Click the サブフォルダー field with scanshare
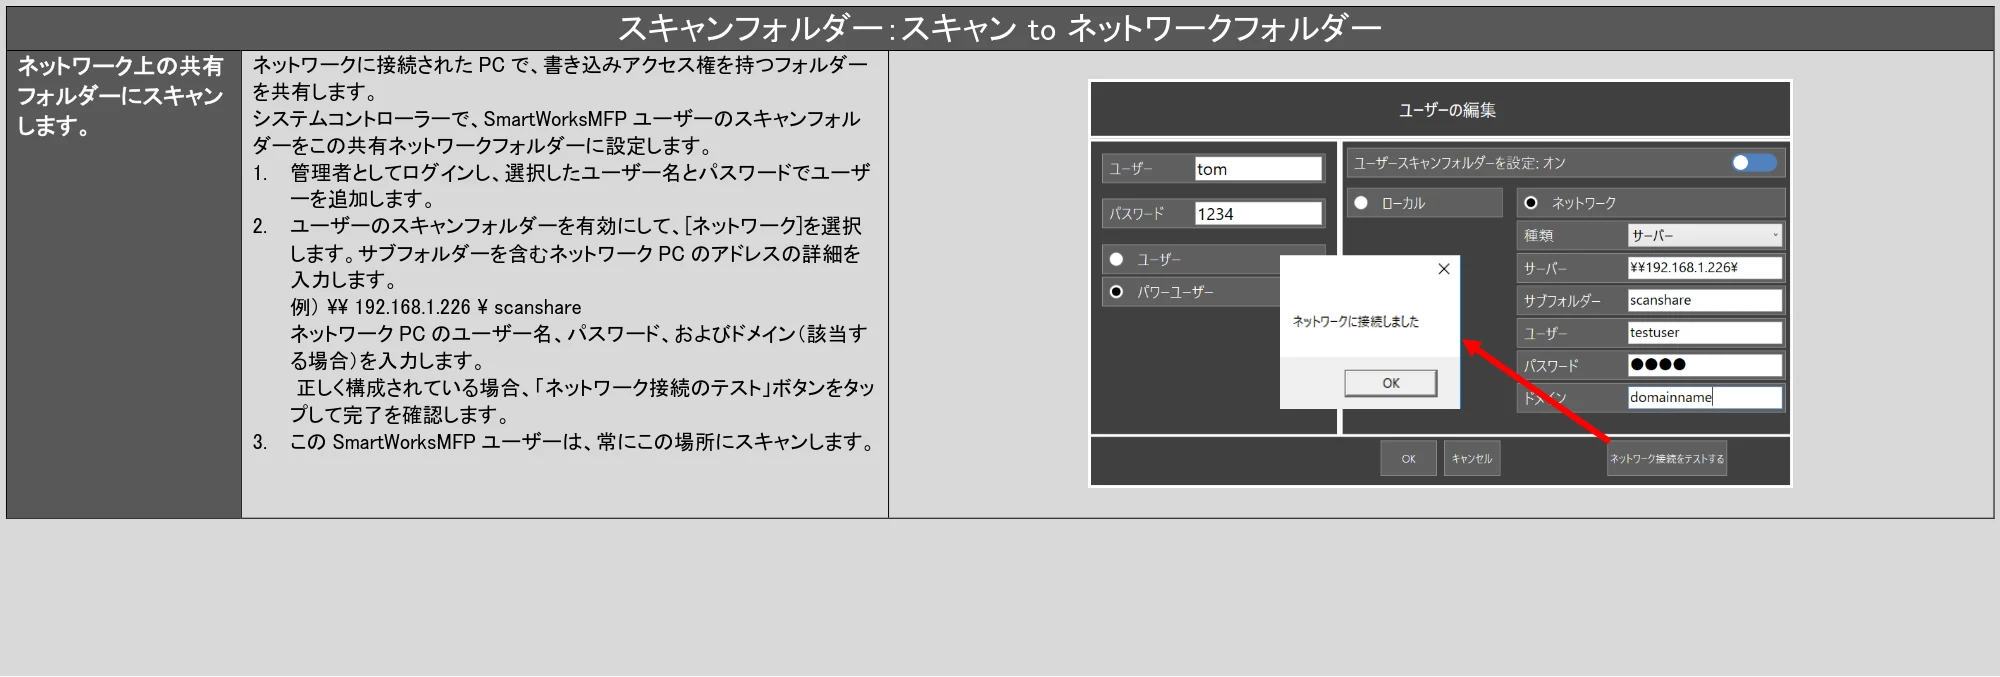Image resolution: width=2000 pixels, height=677 pixels. coord(1705,300)
